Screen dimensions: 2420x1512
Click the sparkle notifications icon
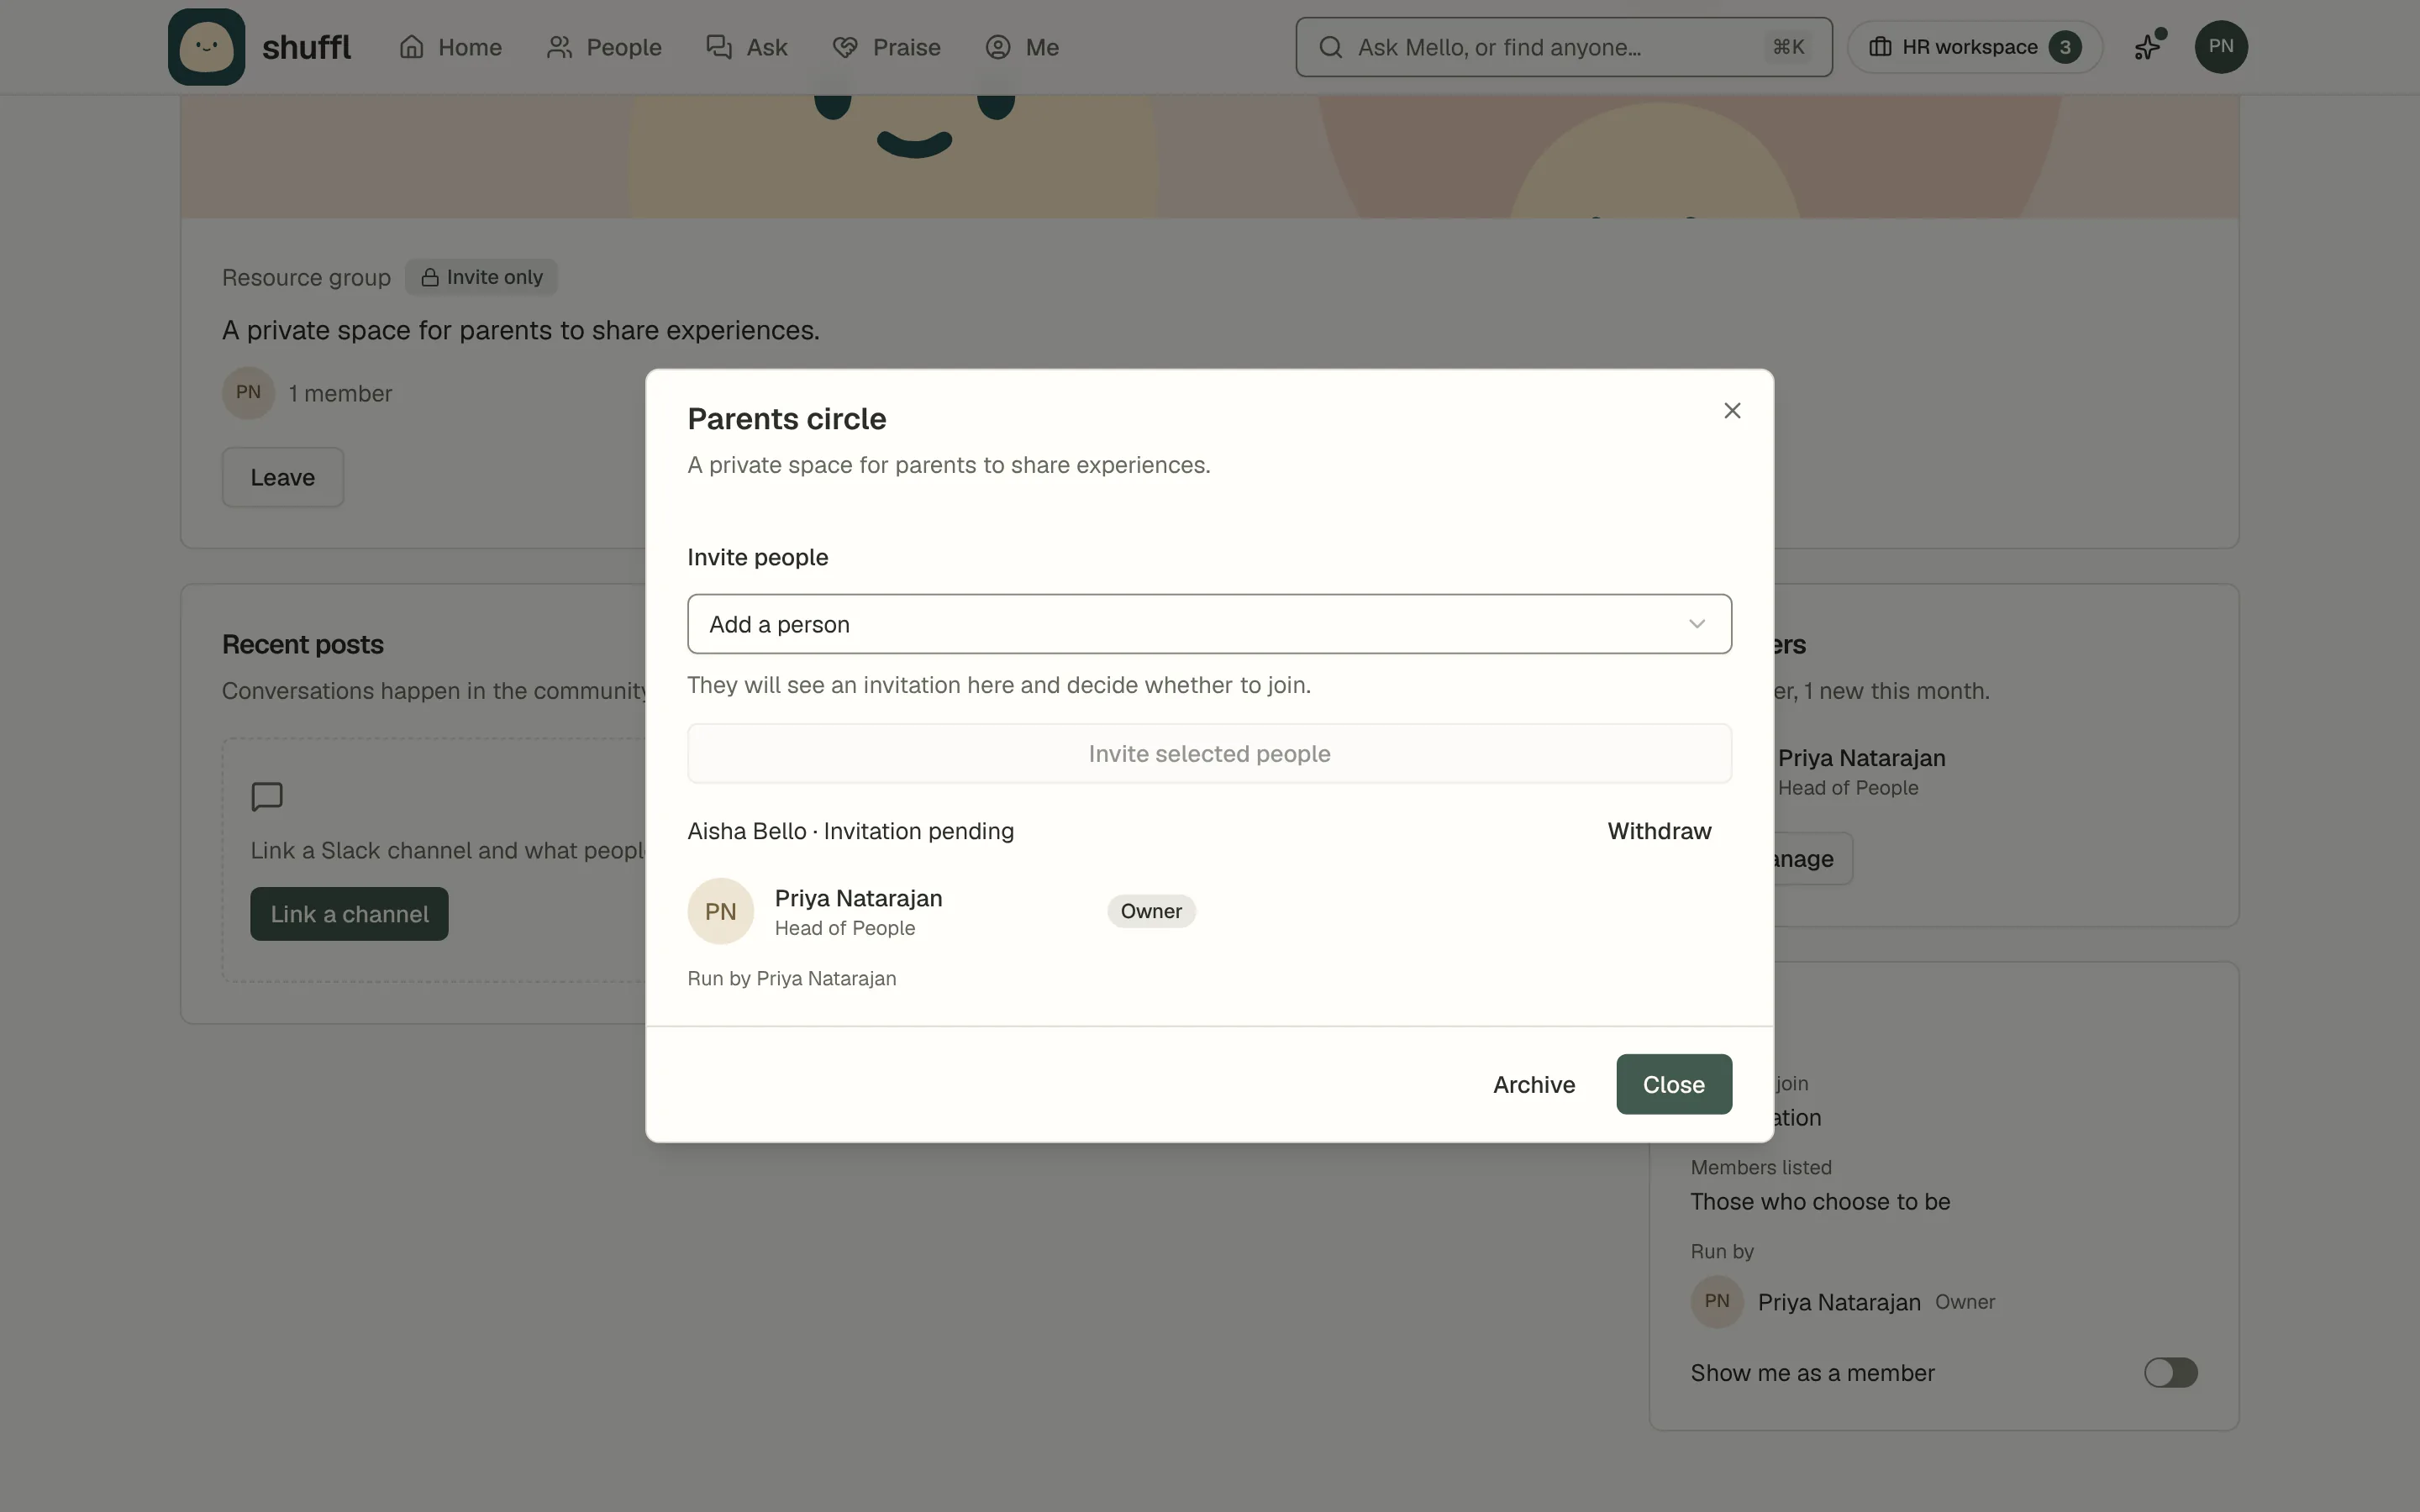click(x=2148, y=47)
